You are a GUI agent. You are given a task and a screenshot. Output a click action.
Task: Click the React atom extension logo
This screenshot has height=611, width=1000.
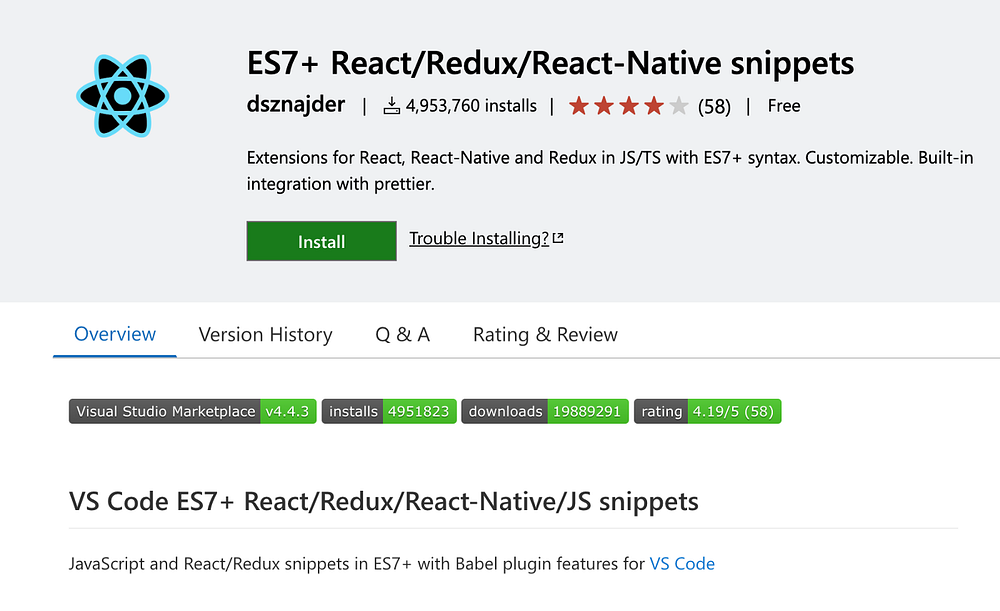pos(122,95)
